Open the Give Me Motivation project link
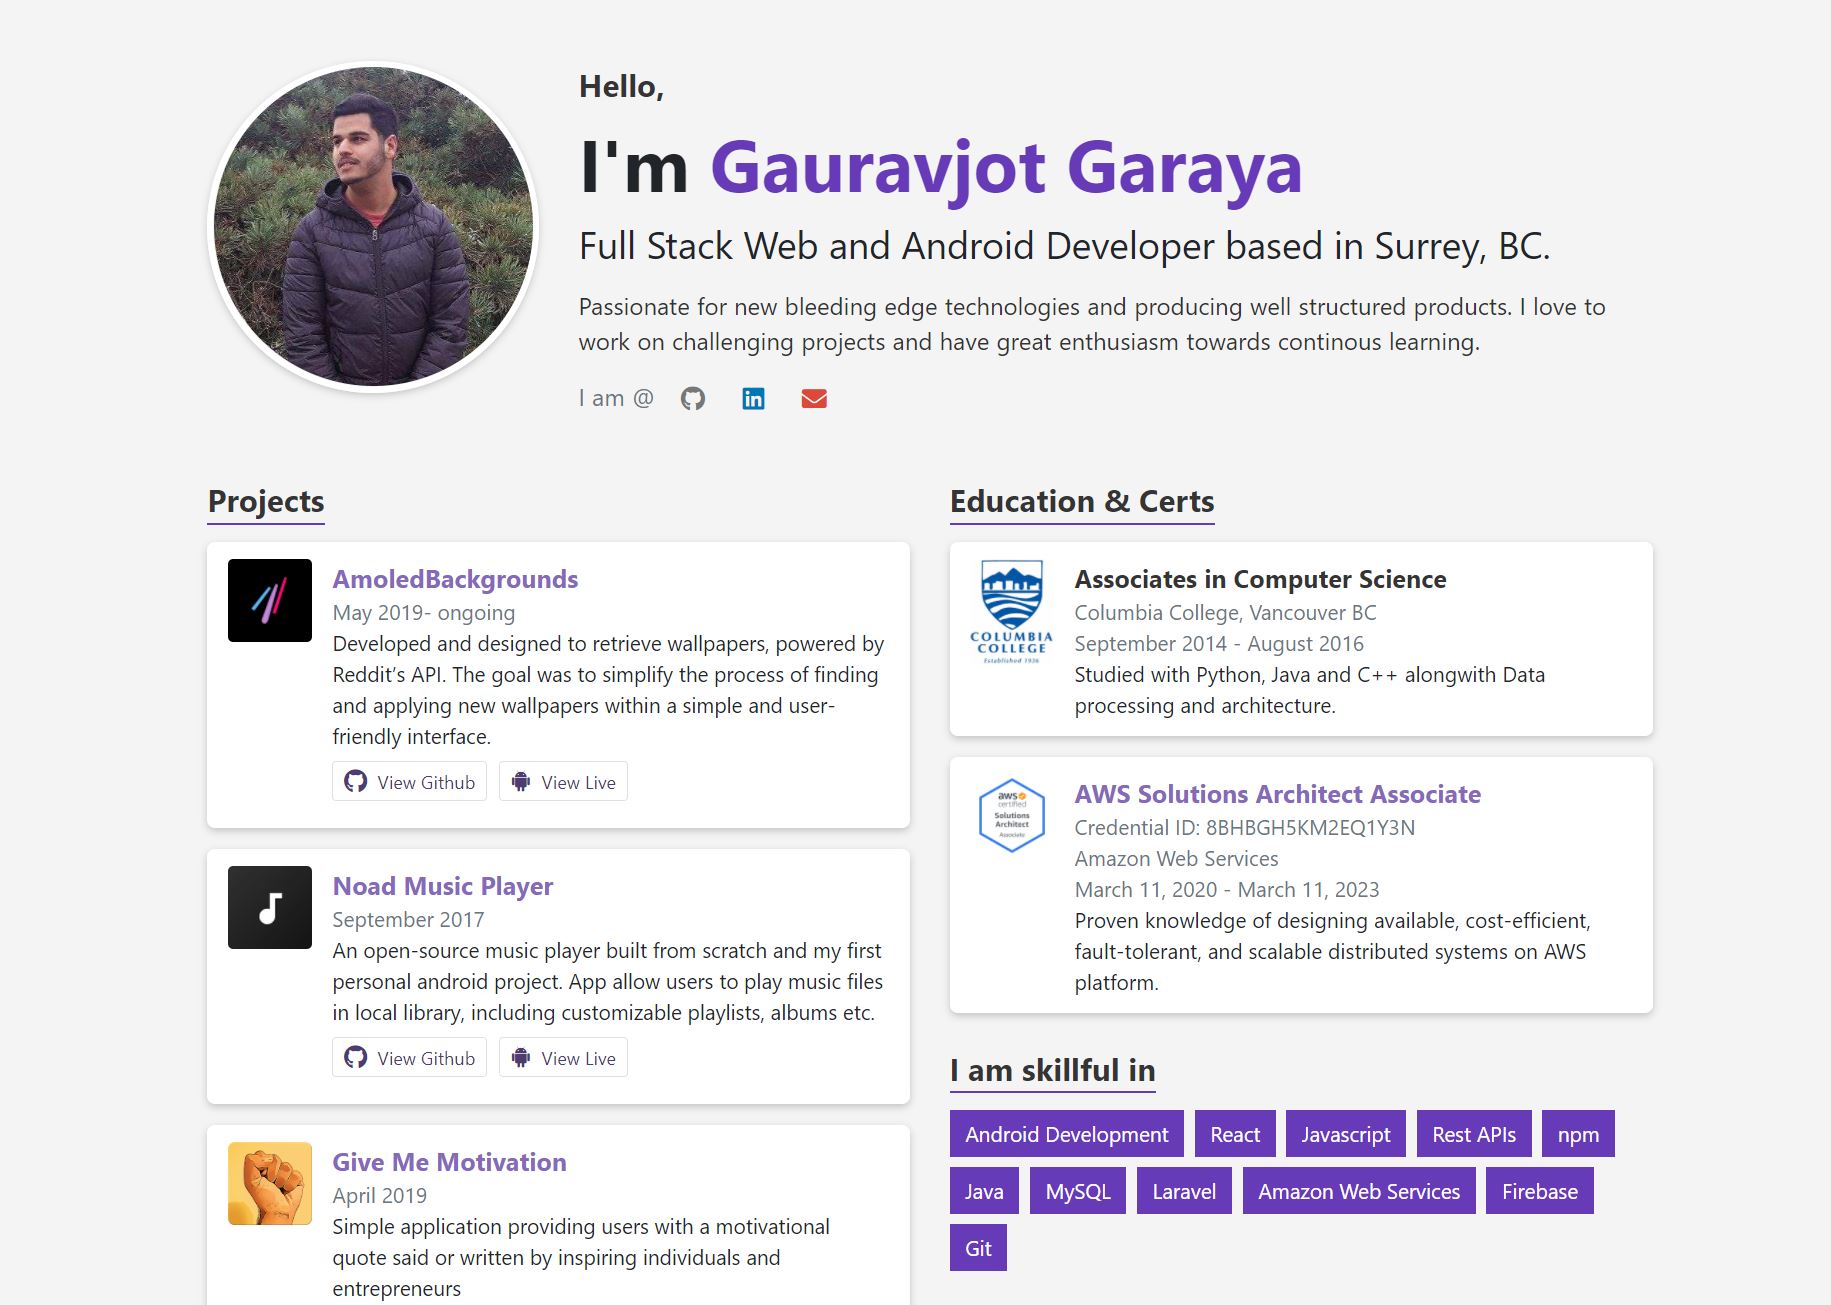The width and height of the screenshot is (1831, 1305). [x=449, y=1162]
